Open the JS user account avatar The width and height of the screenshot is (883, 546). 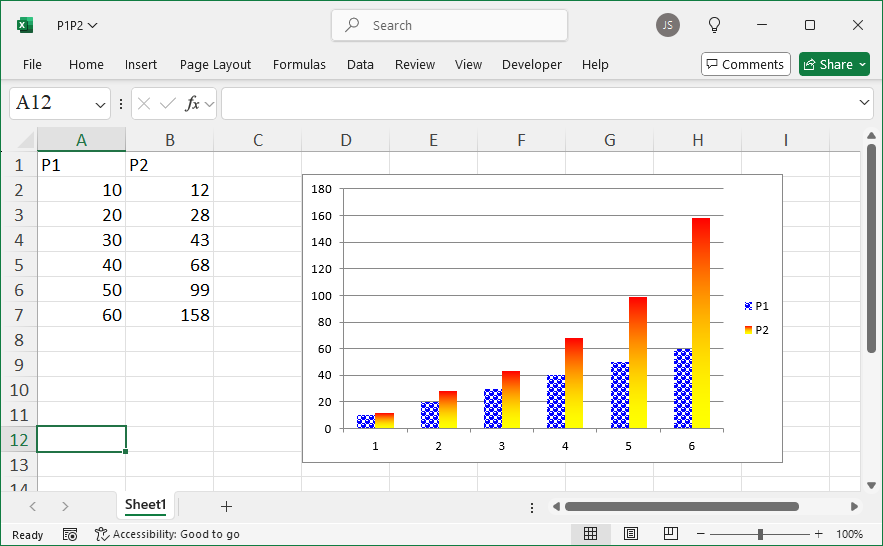[x=668, y=25]
